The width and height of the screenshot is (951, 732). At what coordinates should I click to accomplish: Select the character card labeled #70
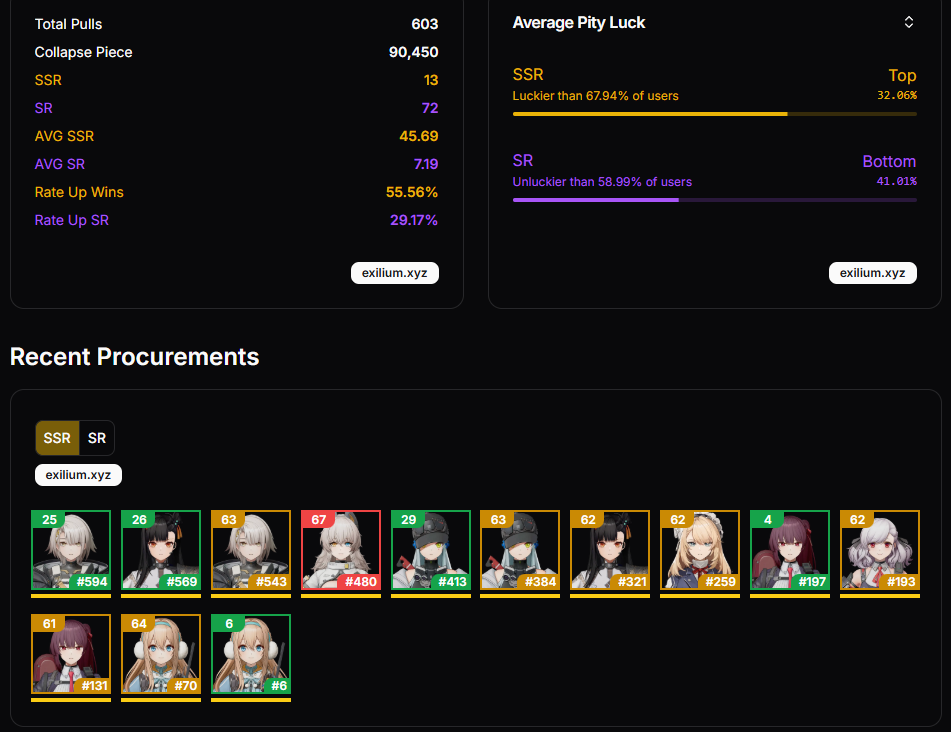point(161,654)
